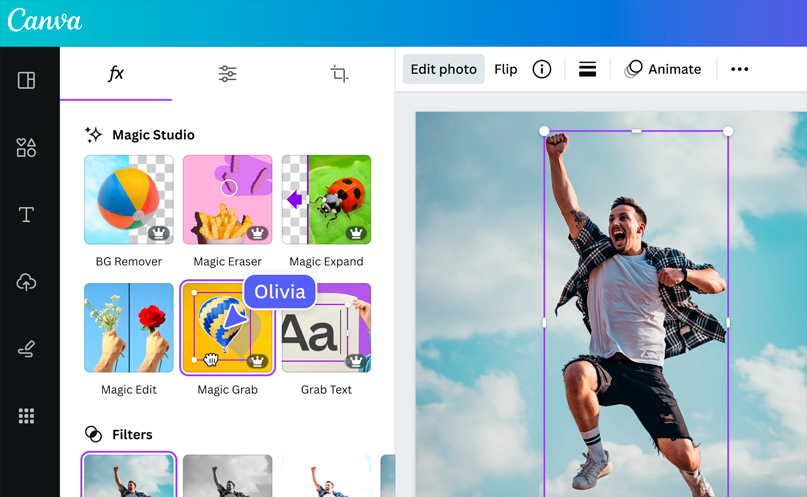The height and width of the screenshot is (497, 807).
Task: Click the Filters heading text
Action: click(x=132, y=434)
